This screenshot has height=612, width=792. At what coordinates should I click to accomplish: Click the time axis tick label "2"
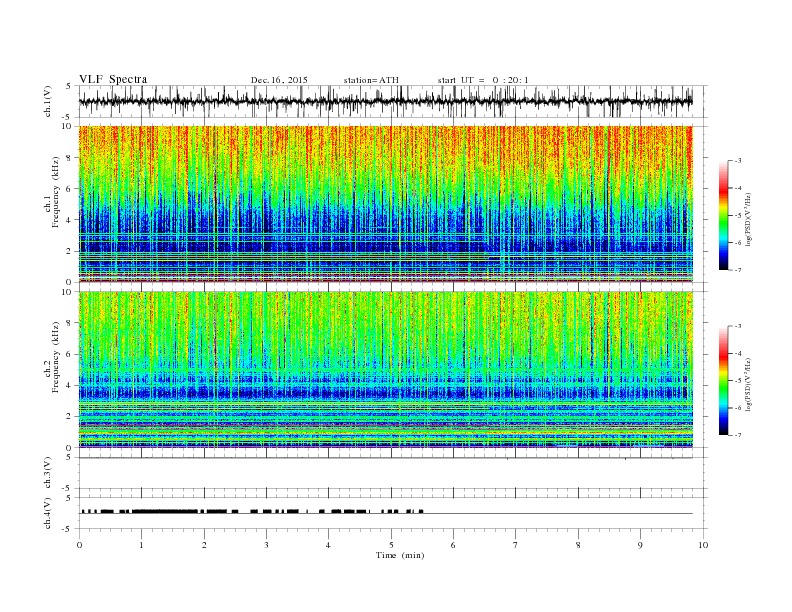204,545
